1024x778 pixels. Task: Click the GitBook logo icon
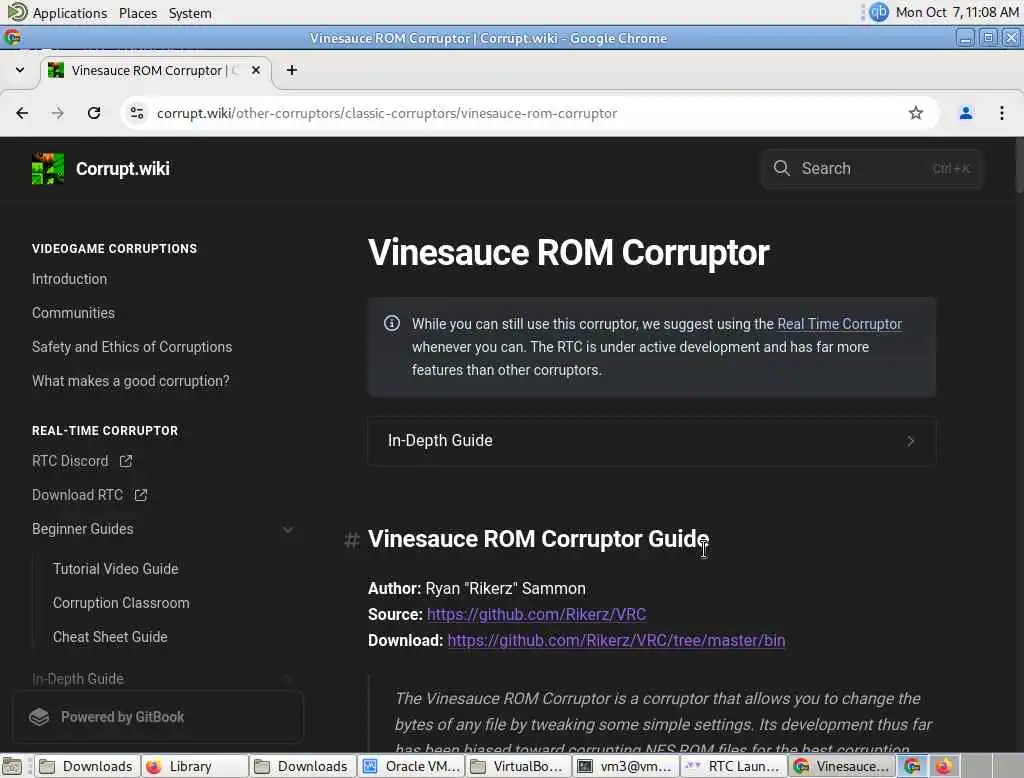[x=39, y=717]
